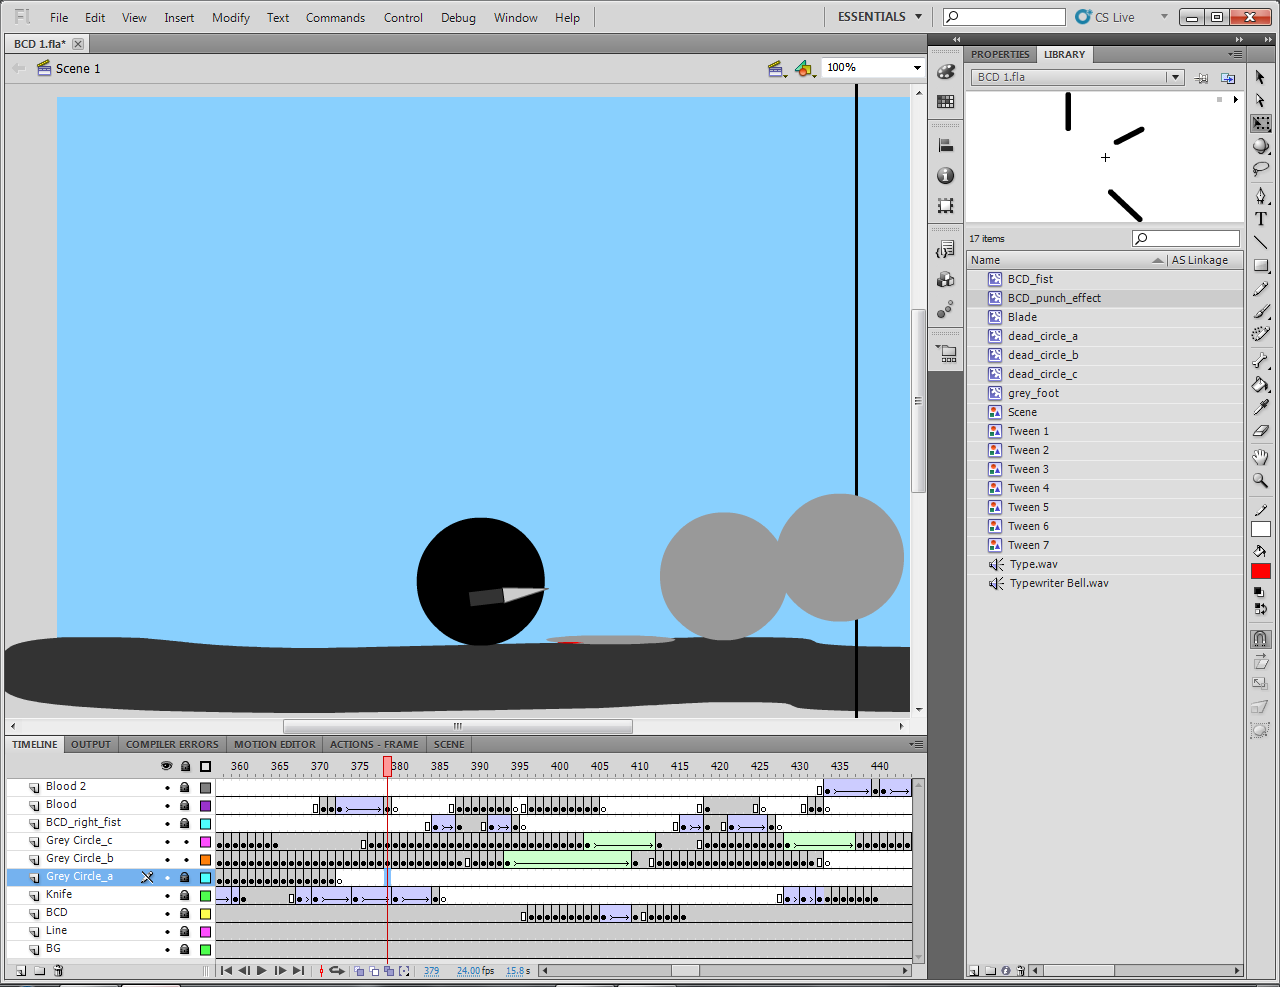Open the collapsed Transform panel icon
Screen dimensions: 1280x987
[945, 205]
